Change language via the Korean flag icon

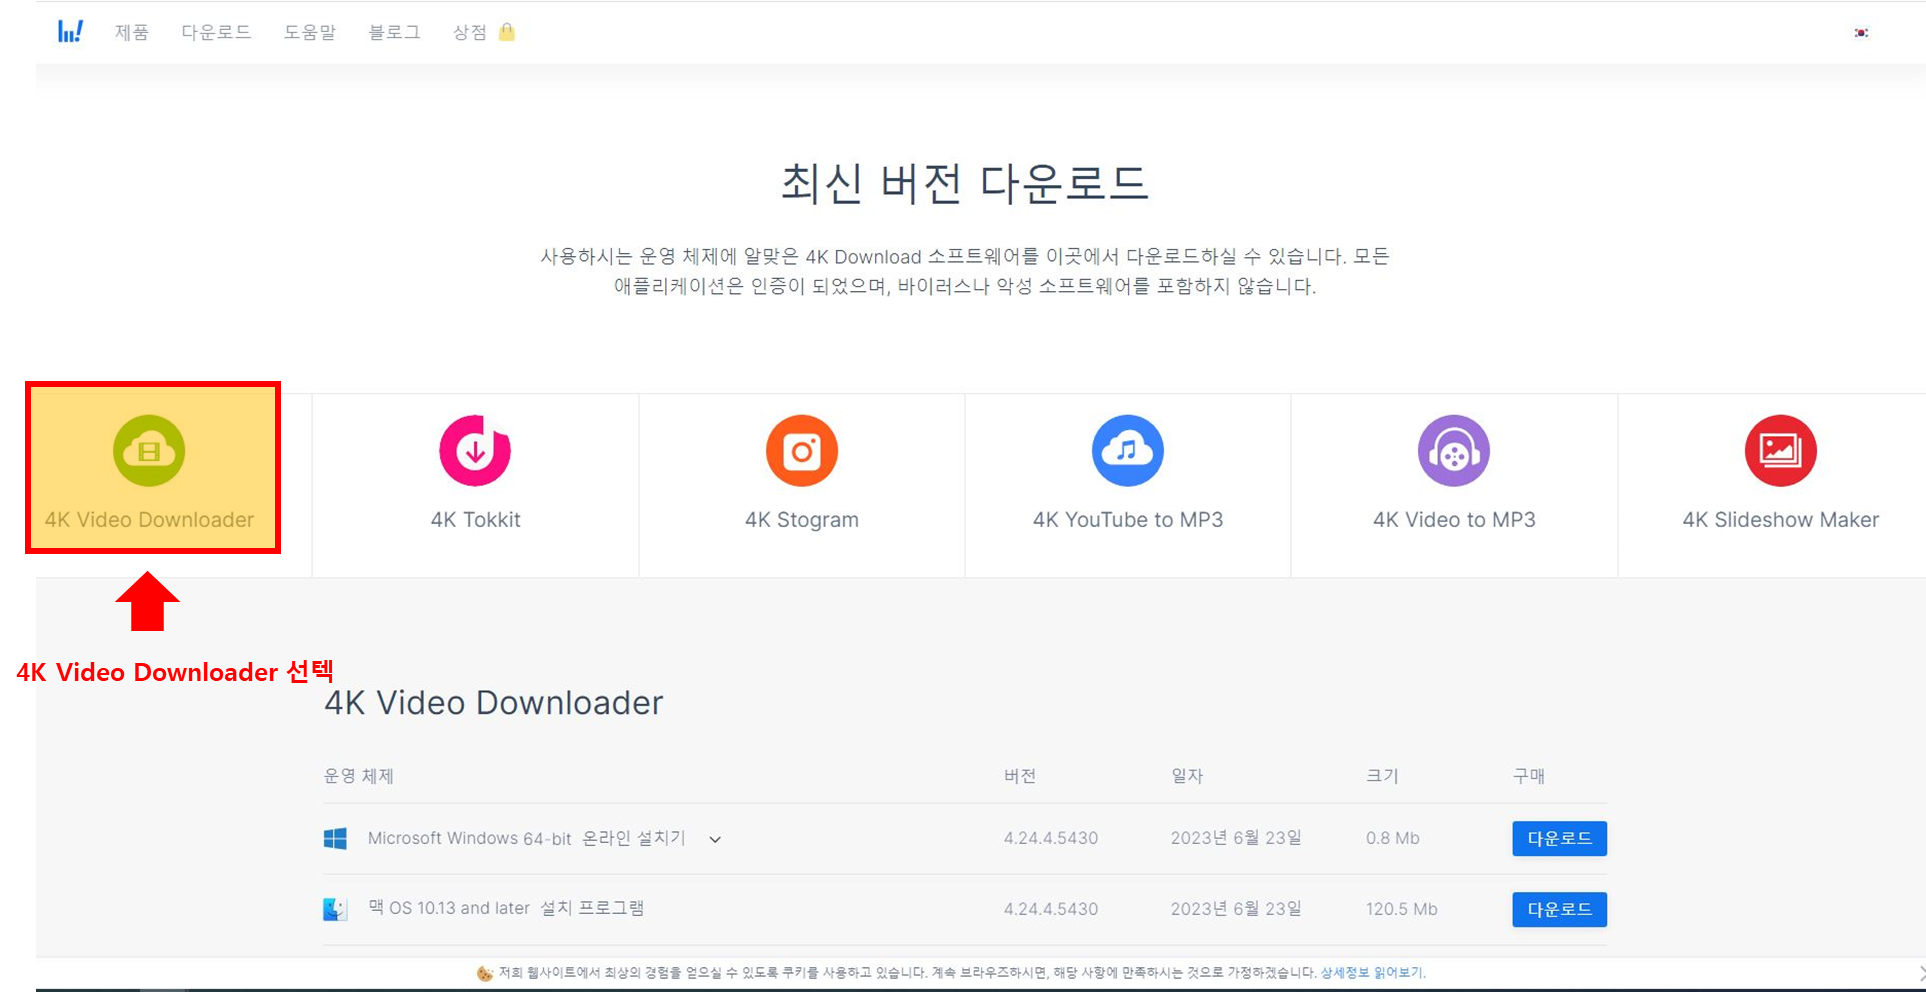pyautogui.click(x=1861, y=33)
